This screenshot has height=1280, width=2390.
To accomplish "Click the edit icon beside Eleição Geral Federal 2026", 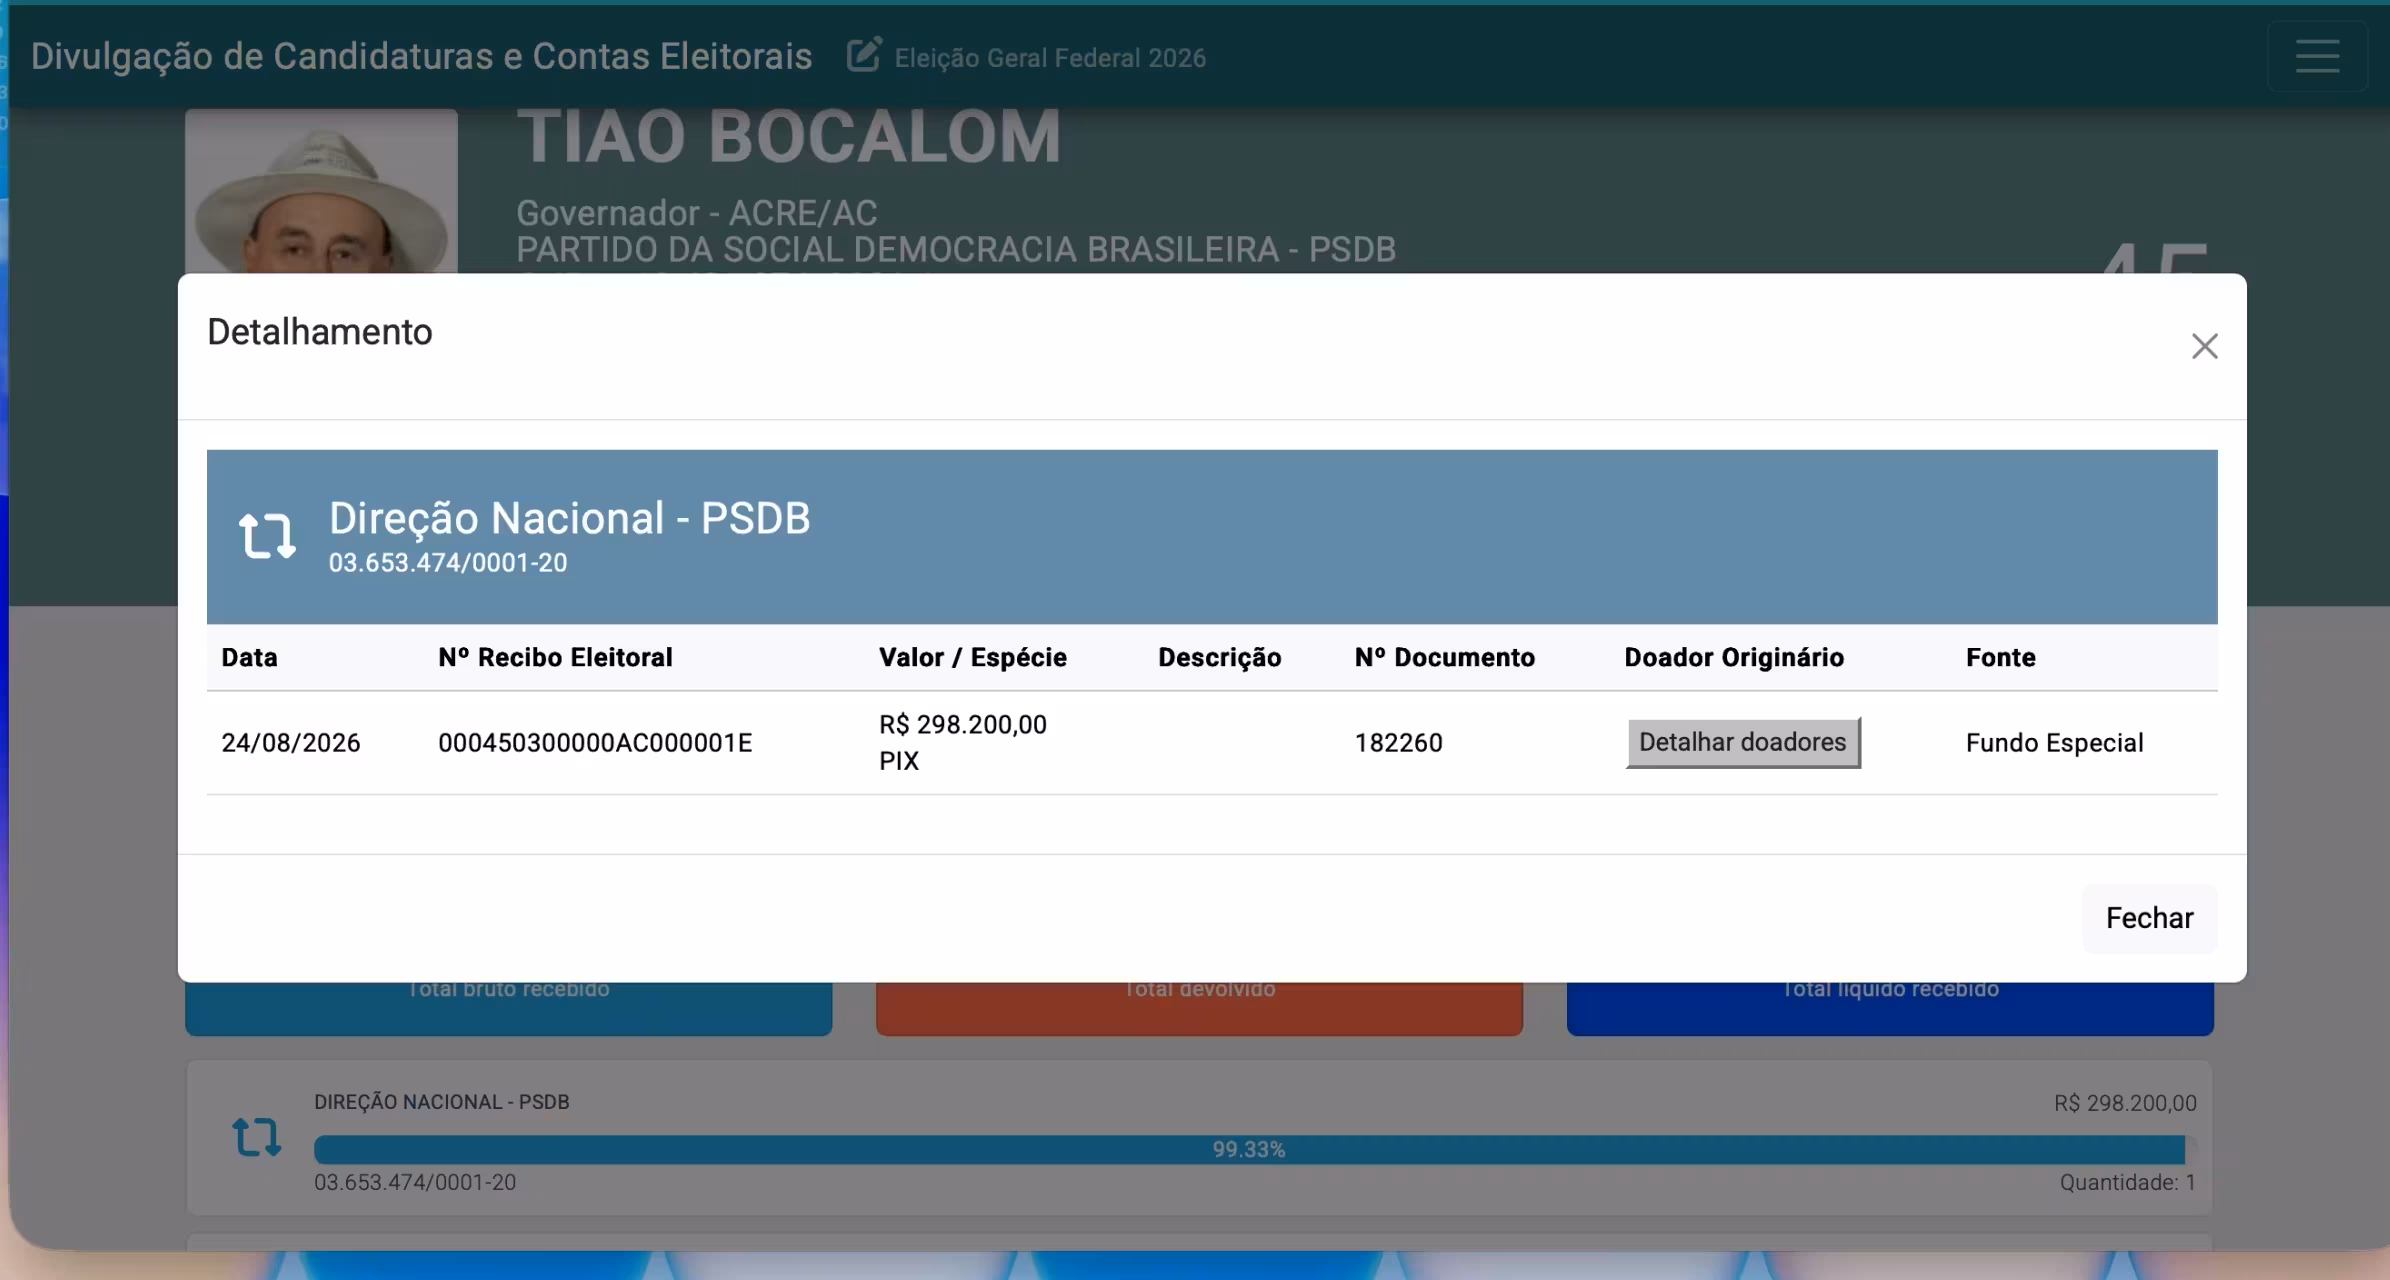I will [x=864, y=55].
